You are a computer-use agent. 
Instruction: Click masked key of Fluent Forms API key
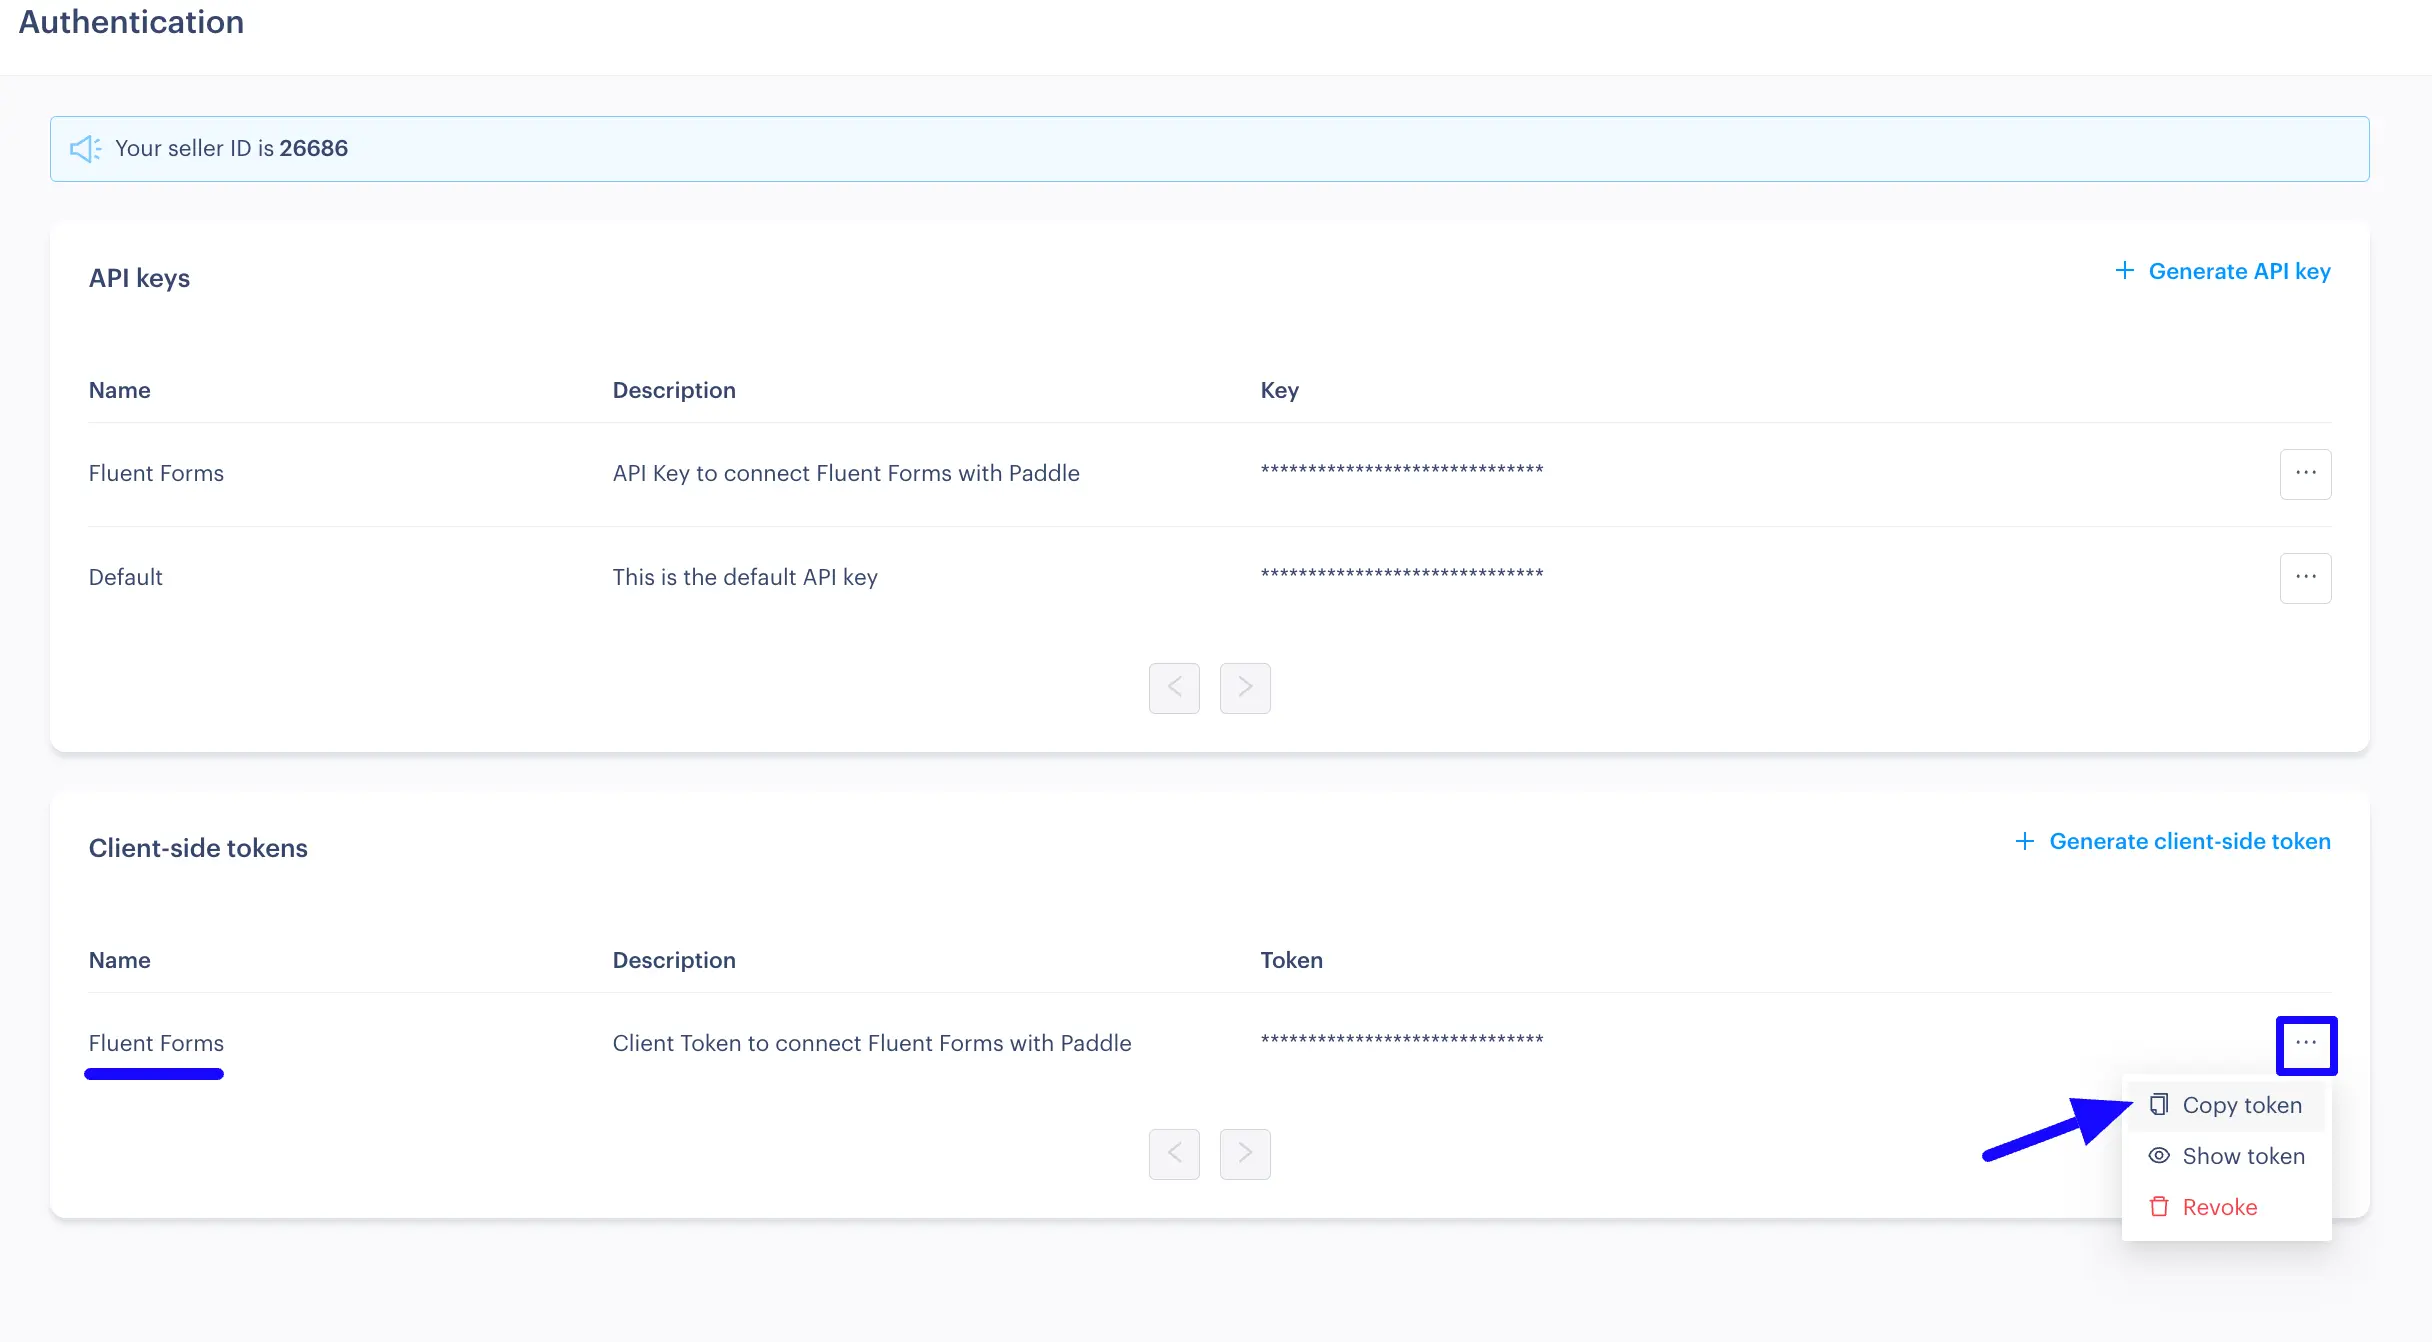click(x=1402, y=470)
